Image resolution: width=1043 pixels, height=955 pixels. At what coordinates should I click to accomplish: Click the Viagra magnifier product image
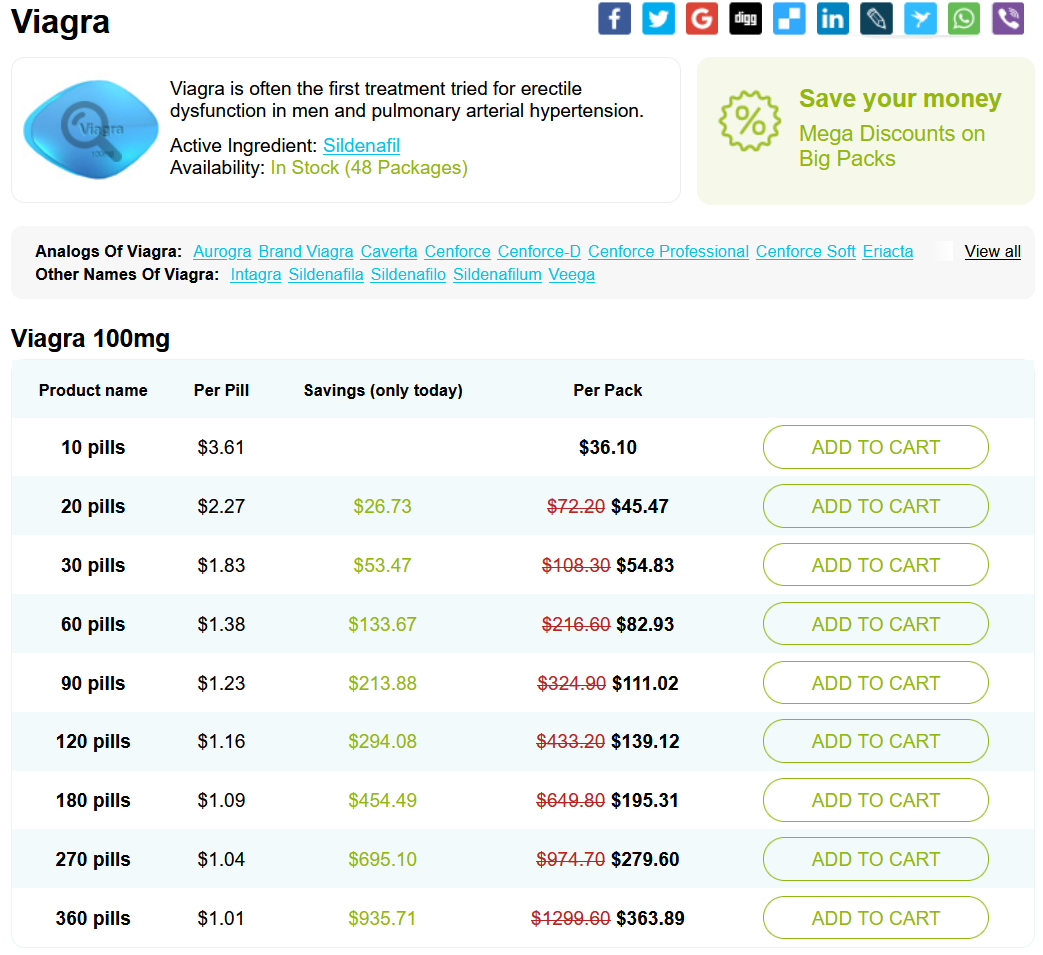point(90,129)
